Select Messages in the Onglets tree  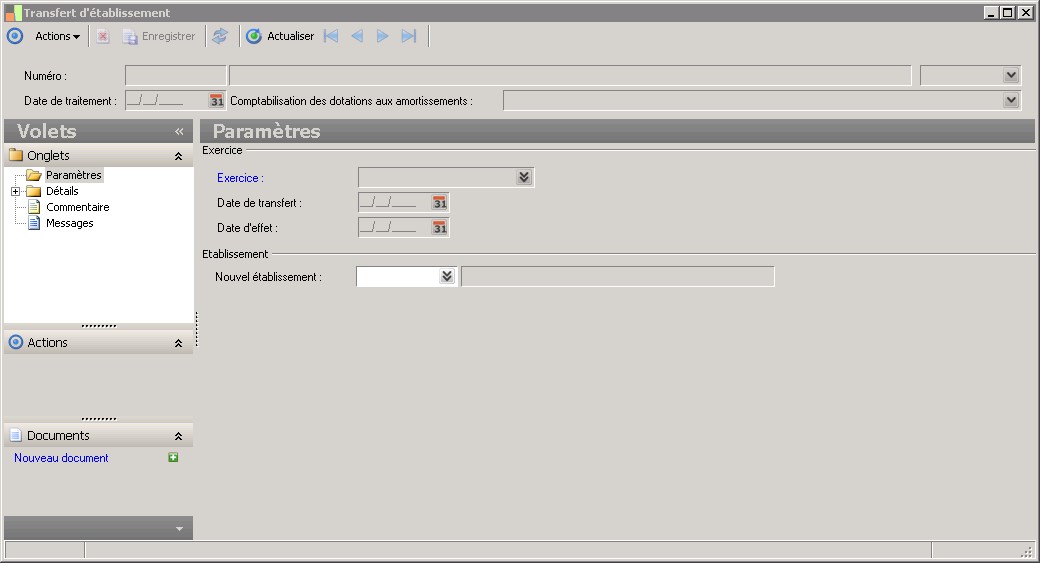70,223
